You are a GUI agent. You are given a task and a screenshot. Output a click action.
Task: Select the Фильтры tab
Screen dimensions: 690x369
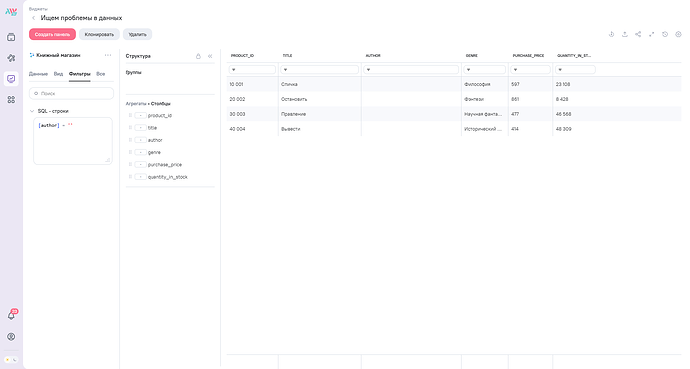[80, 74]
